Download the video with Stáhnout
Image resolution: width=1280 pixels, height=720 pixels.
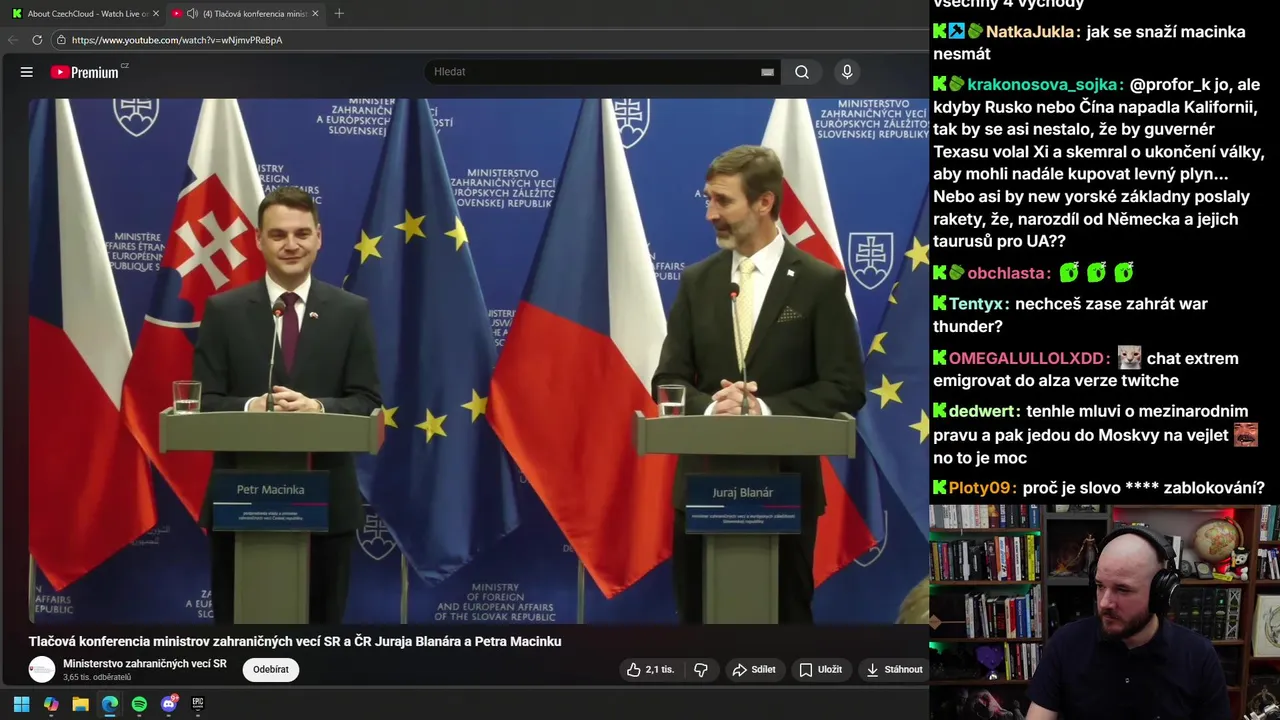coord(894,670)
